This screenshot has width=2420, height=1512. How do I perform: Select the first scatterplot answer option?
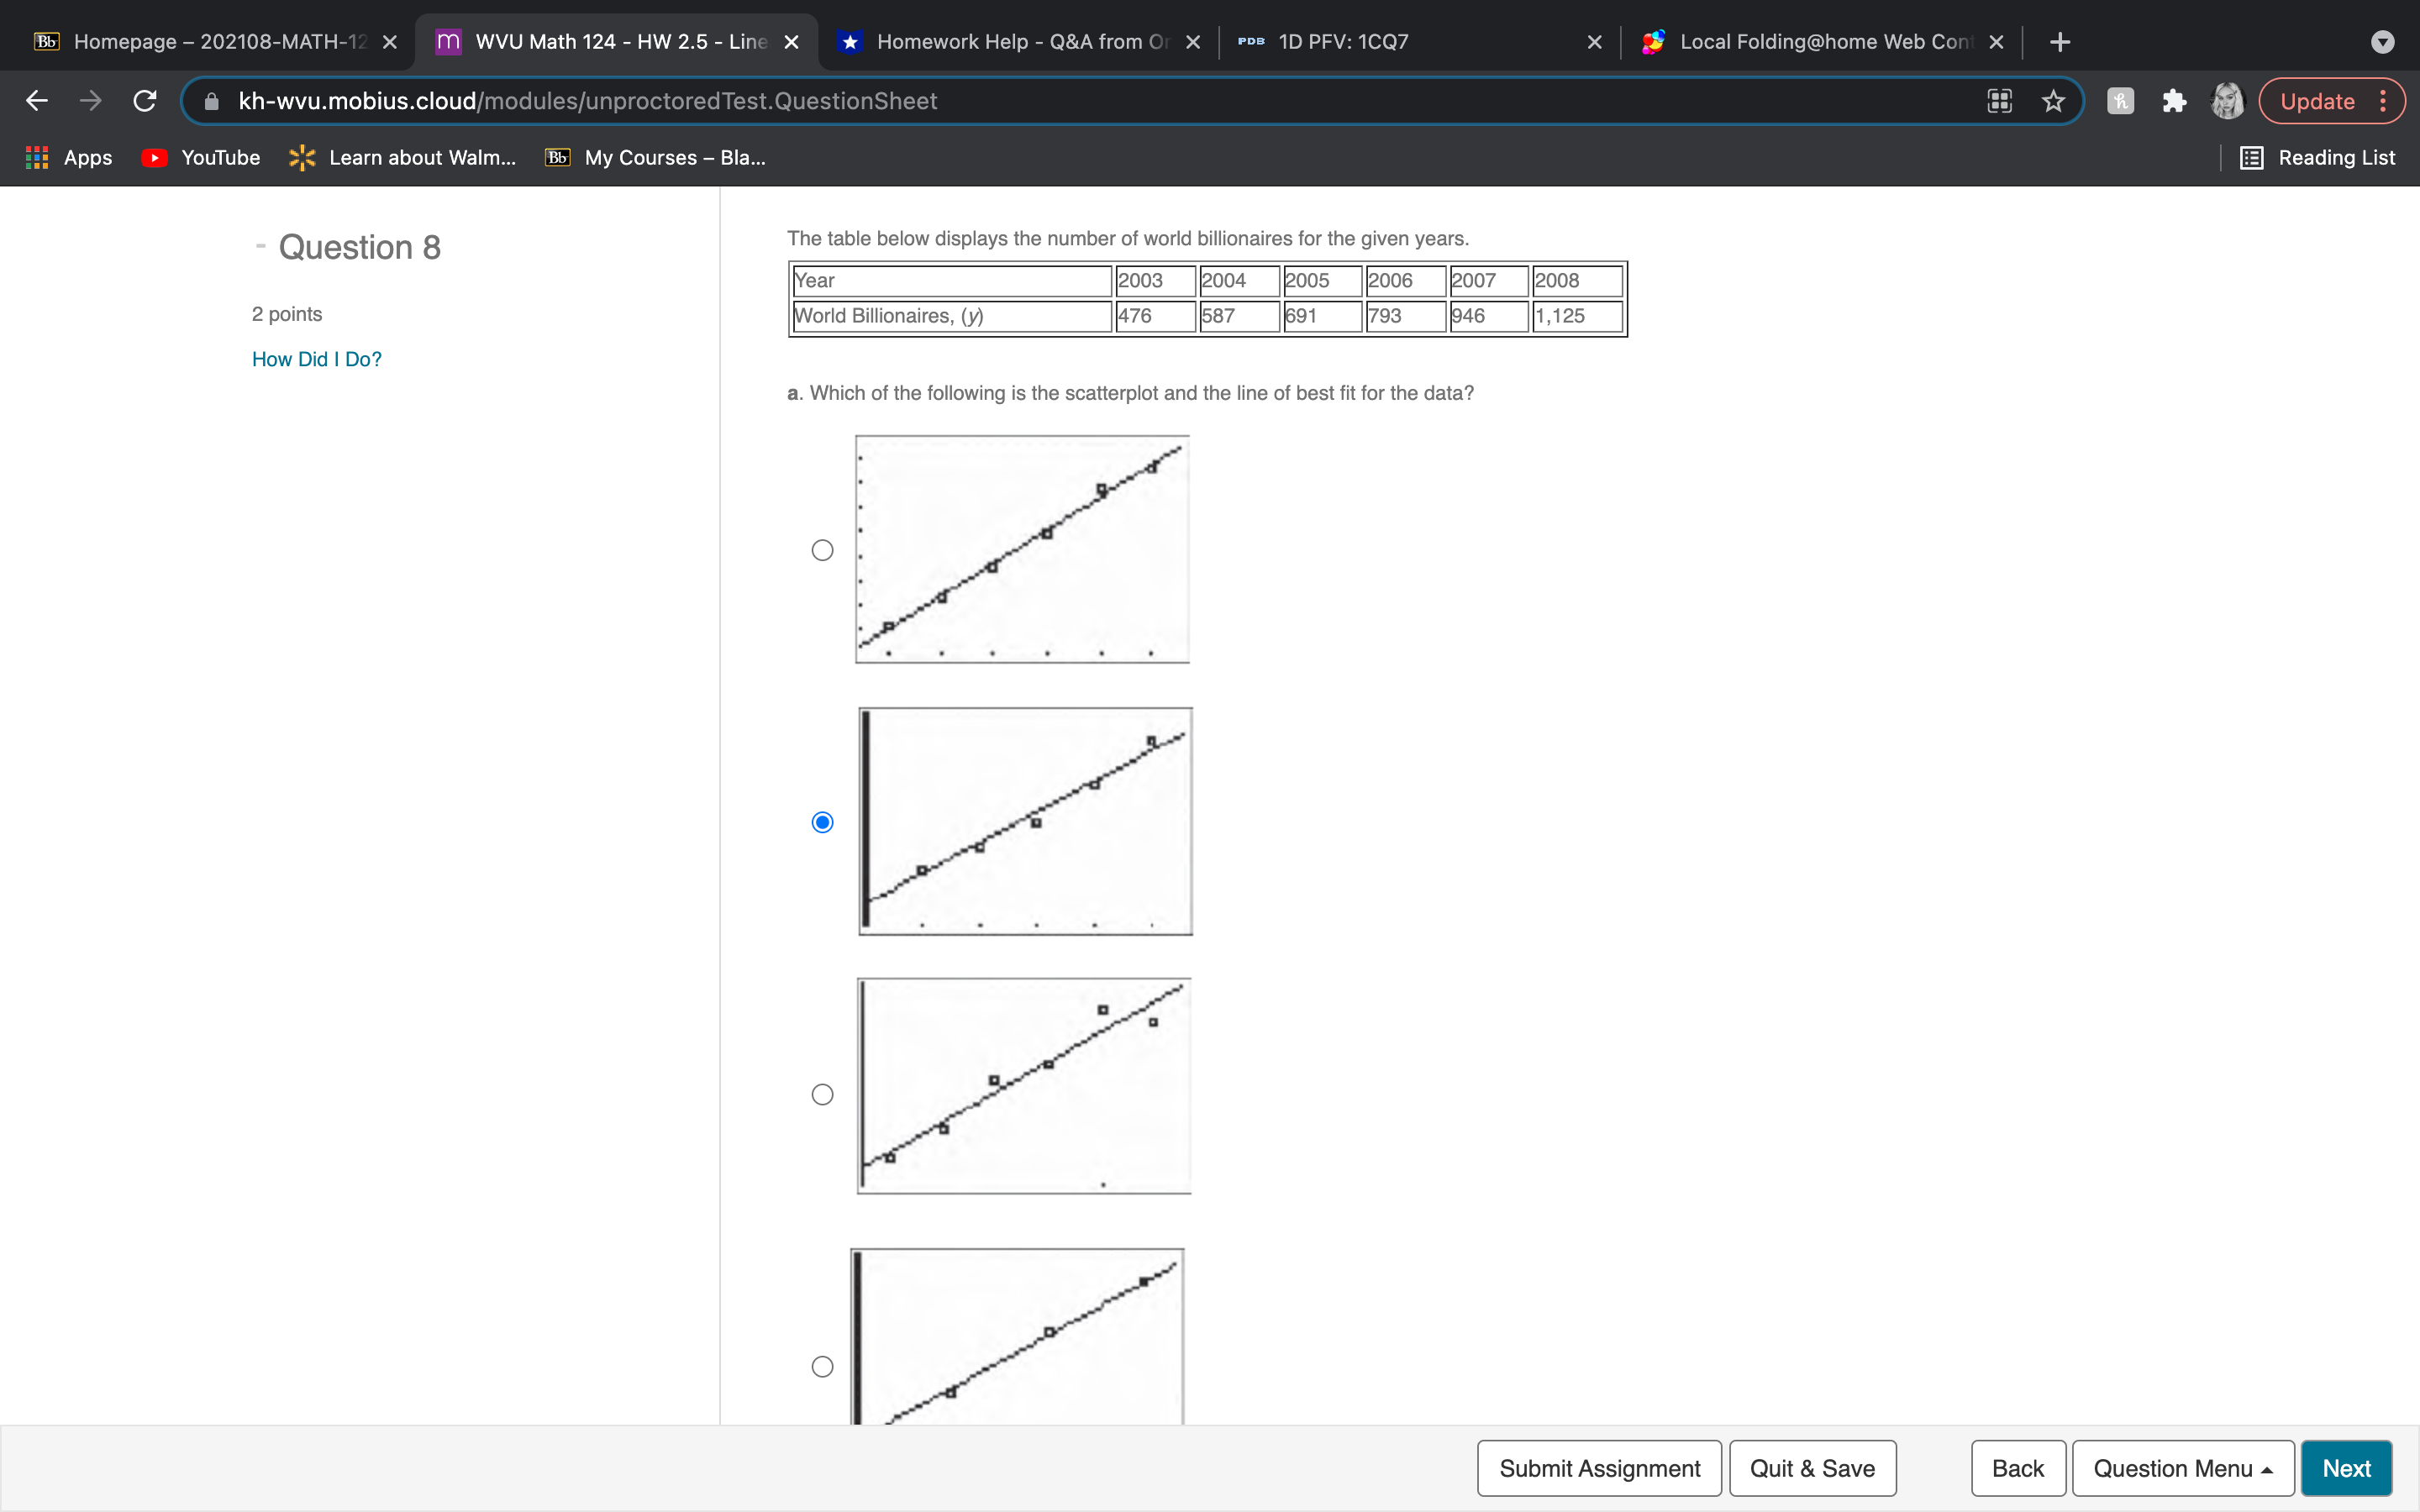pos(821,550)
